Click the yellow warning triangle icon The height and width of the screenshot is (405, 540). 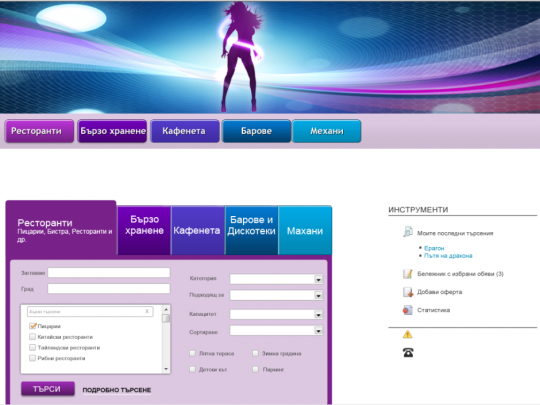coord(407,334)
